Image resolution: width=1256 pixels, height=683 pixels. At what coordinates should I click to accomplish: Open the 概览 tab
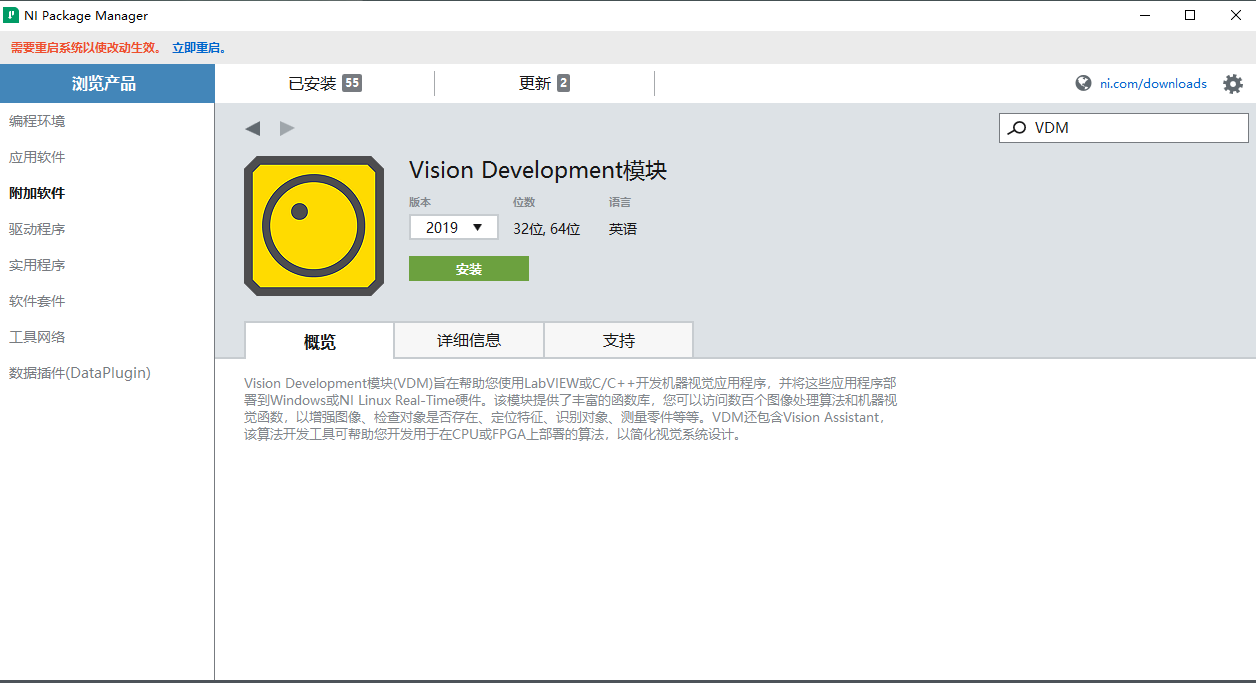pyautogui.click(x=319, y=341)
